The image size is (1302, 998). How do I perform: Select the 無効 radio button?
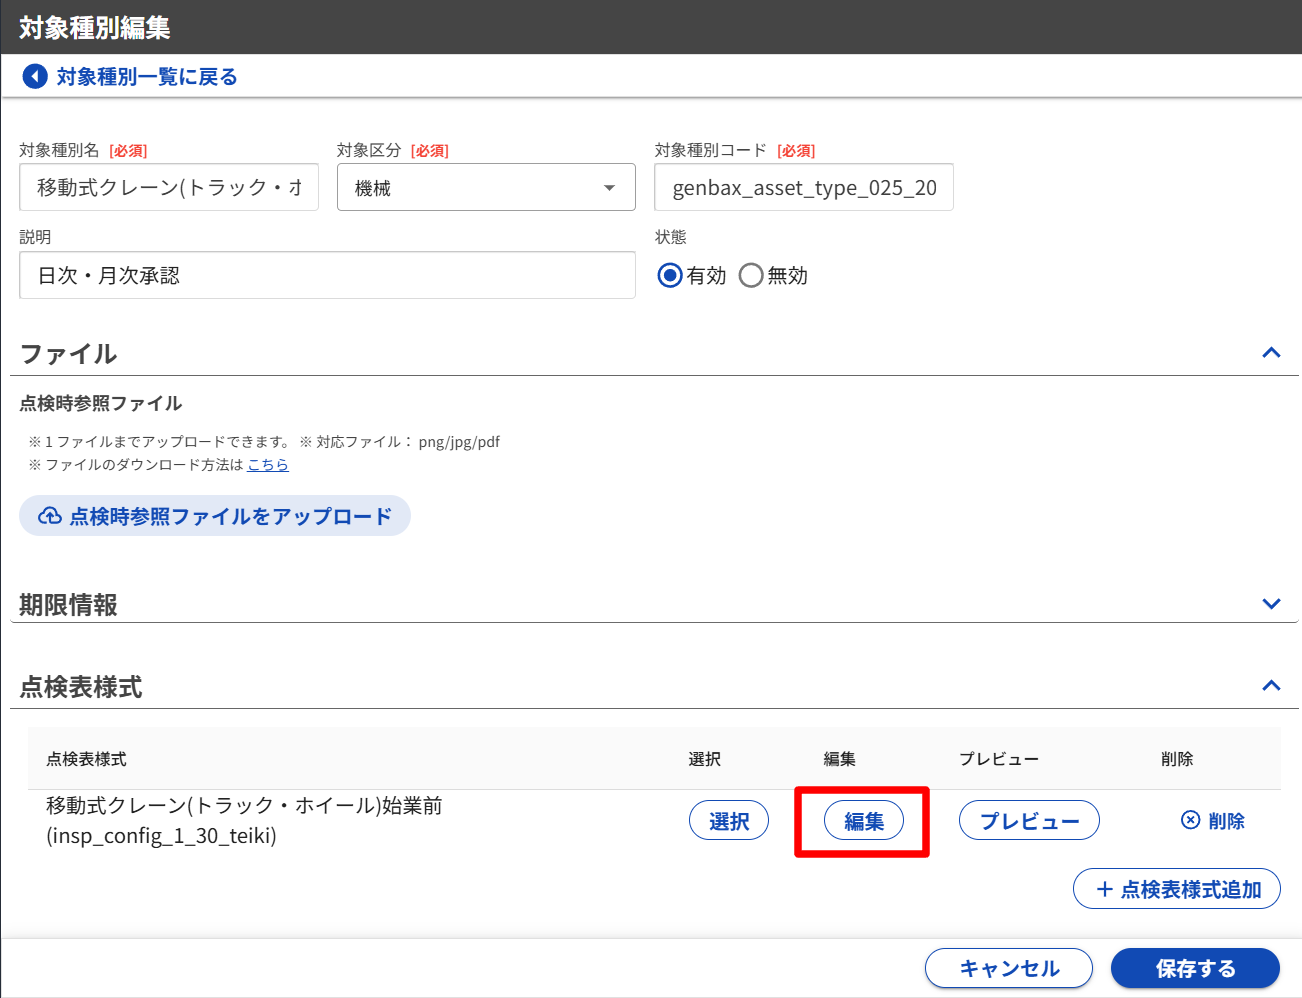click(751, 276)
